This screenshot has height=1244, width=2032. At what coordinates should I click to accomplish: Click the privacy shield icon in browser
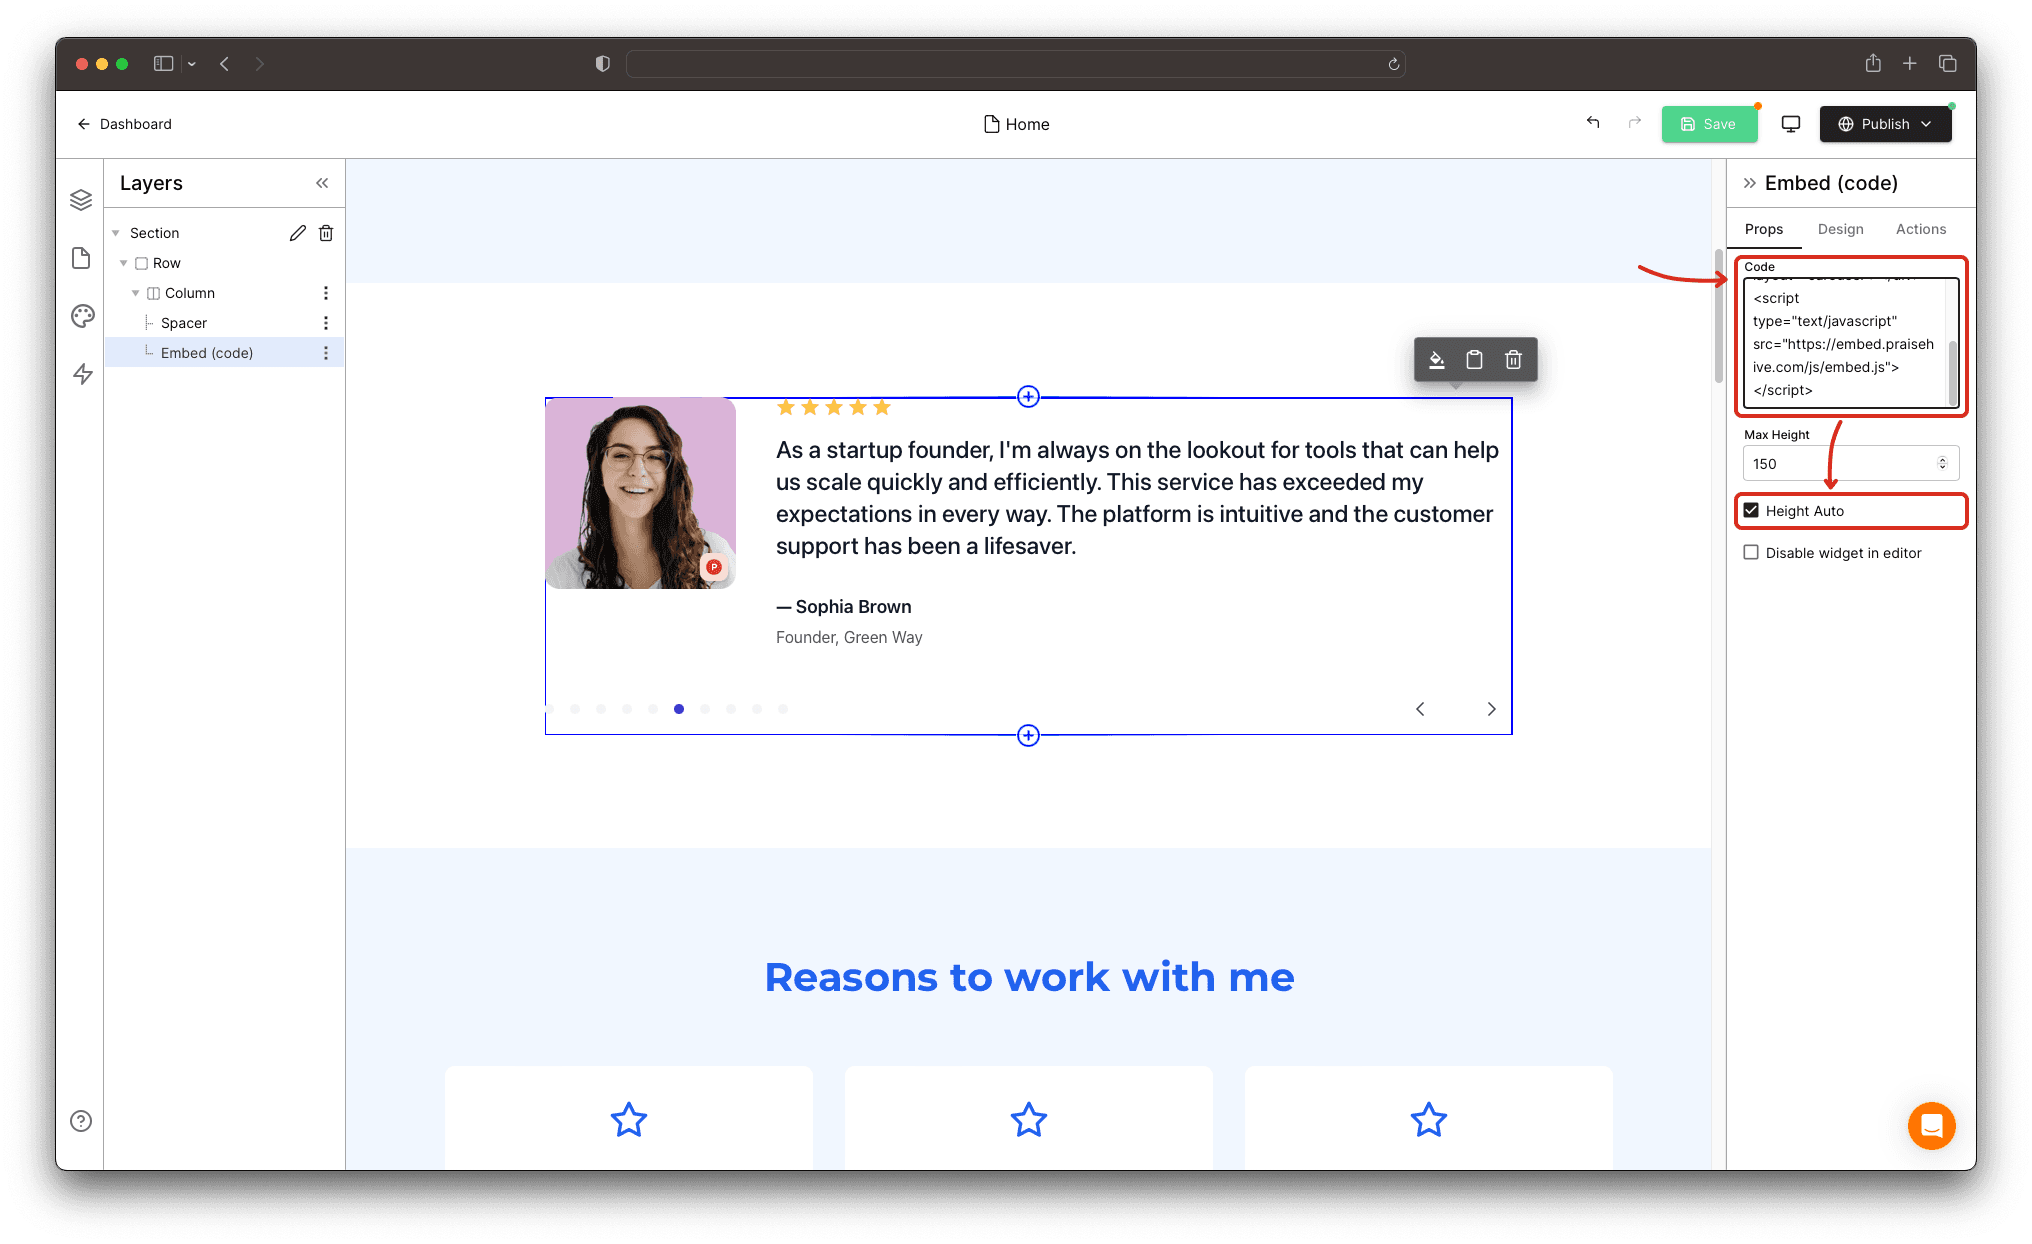[603, 64]
